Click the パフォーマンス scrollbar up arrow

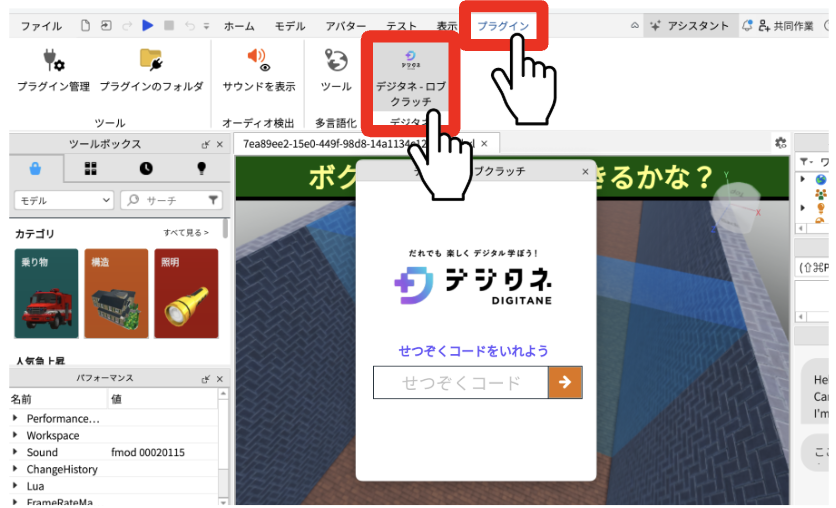[223, 394]
